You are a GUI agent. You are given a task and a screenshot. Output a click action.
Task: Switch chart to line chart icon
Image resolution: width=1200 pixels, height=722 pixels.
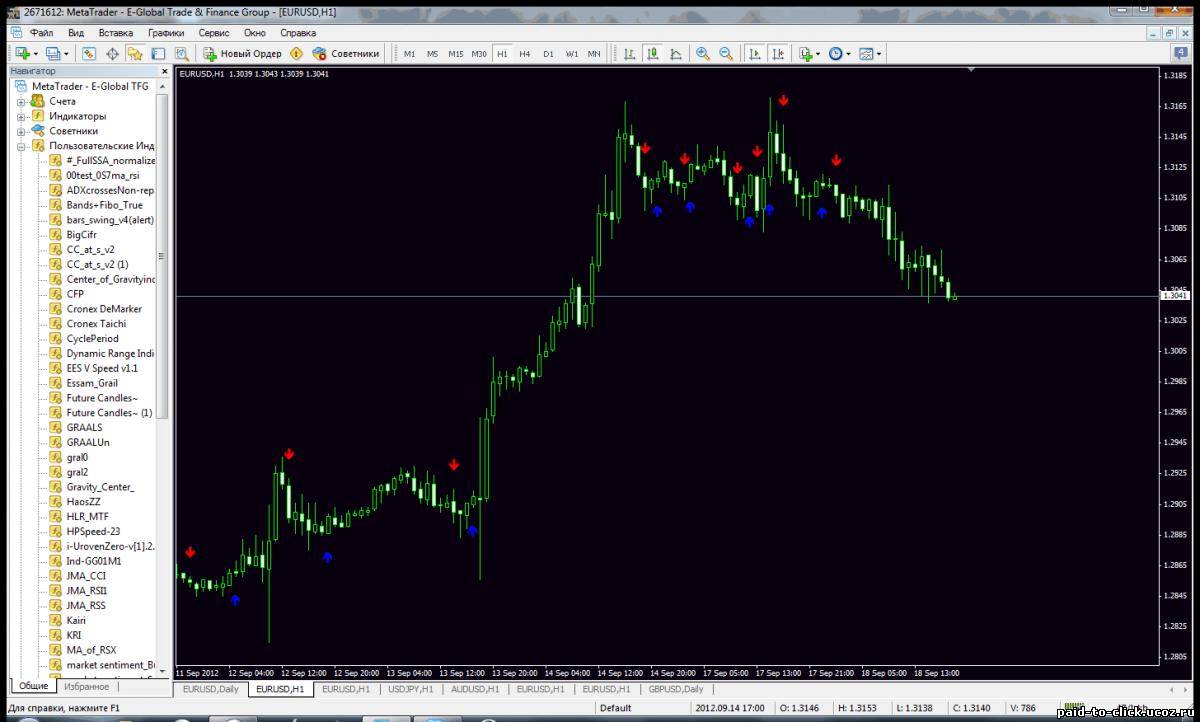675,53
